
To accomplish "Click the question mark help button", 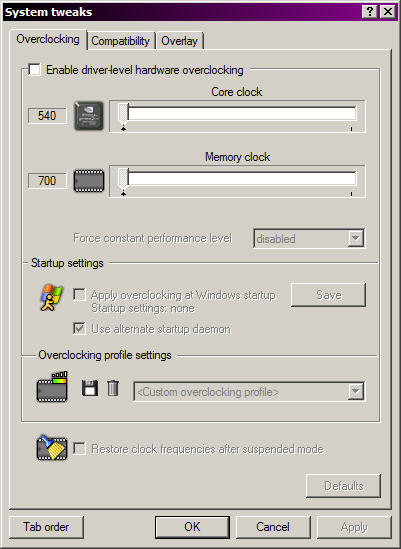I will (369, 12).
